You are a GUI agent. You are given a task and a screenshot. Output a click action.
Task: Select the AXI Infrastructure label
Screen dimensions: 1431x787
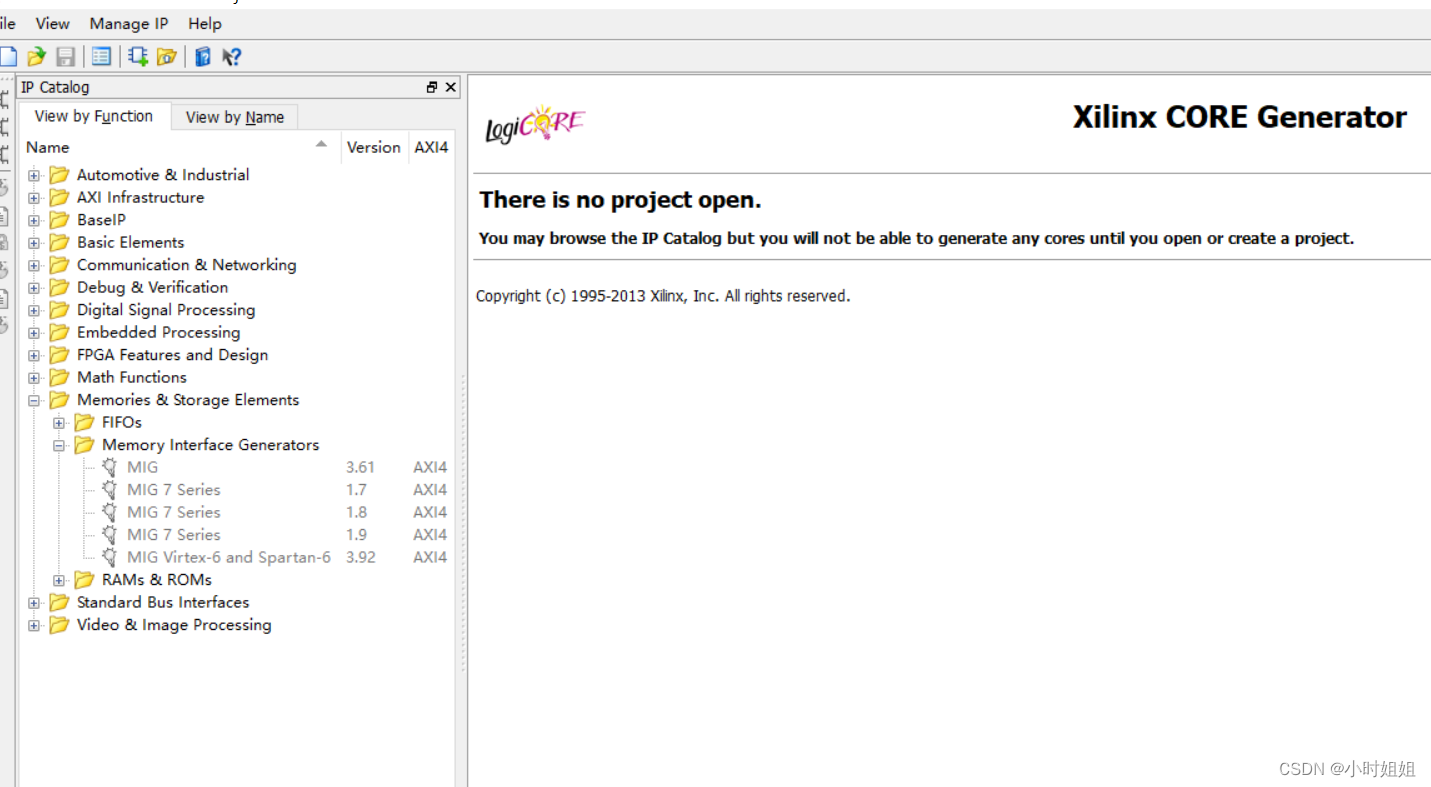(140, 197)
